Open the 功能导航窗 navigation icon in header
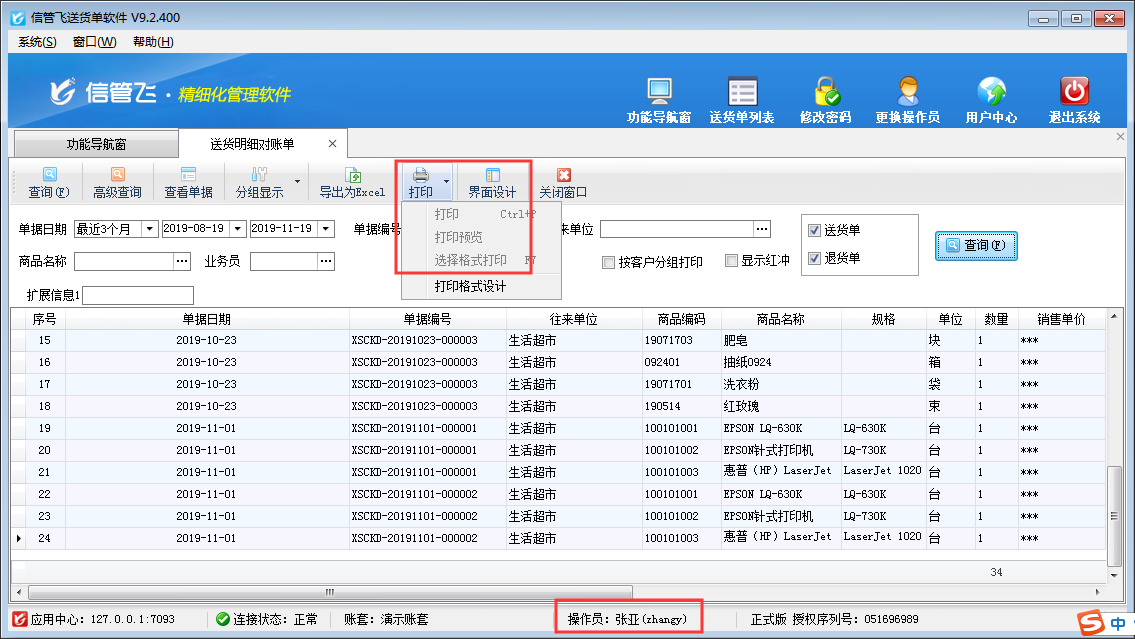The width and height of the screenshot is (1135, 639). (658, 92)
